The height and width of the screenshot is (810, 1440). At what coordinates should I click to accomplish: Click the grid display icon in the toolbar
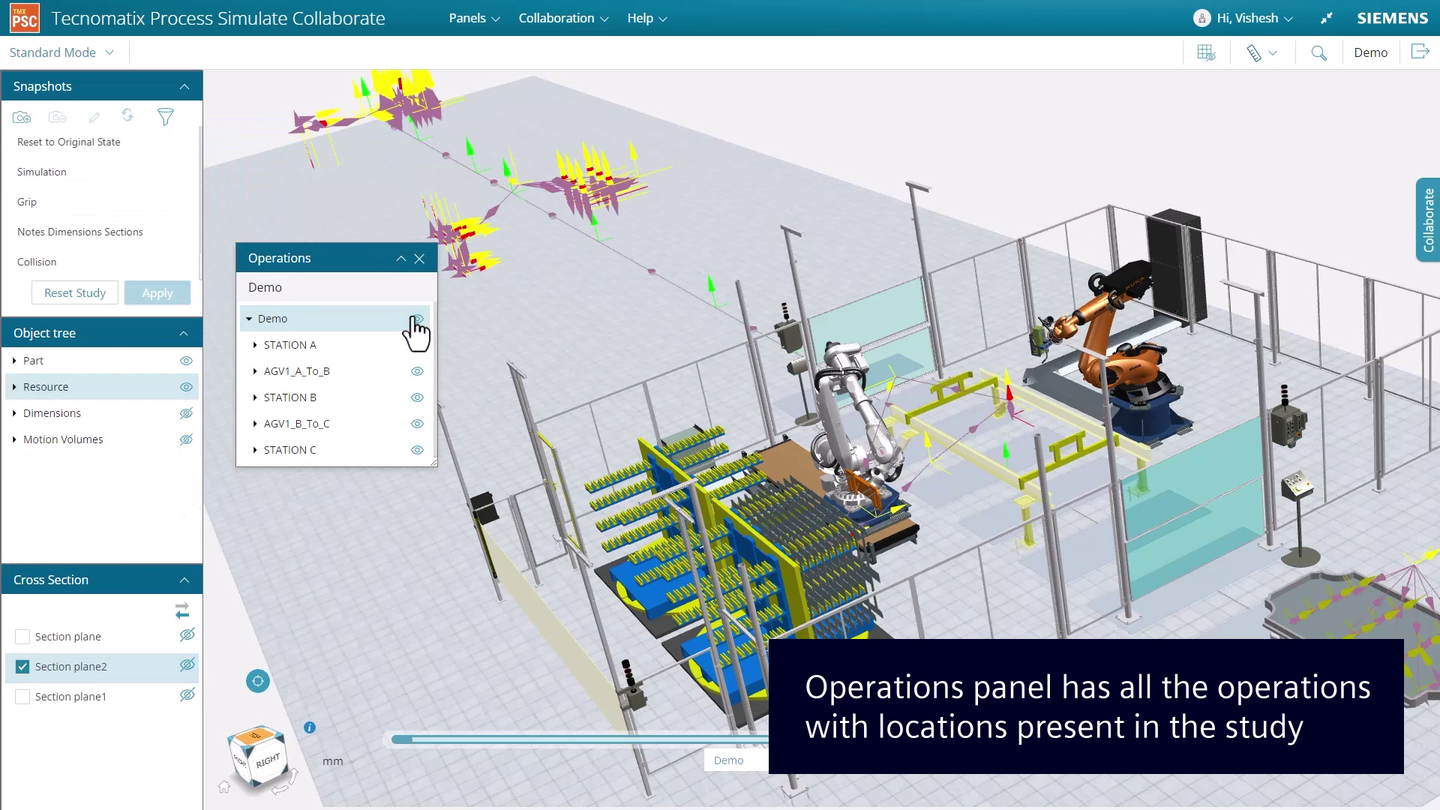(x=1205, y=52)
